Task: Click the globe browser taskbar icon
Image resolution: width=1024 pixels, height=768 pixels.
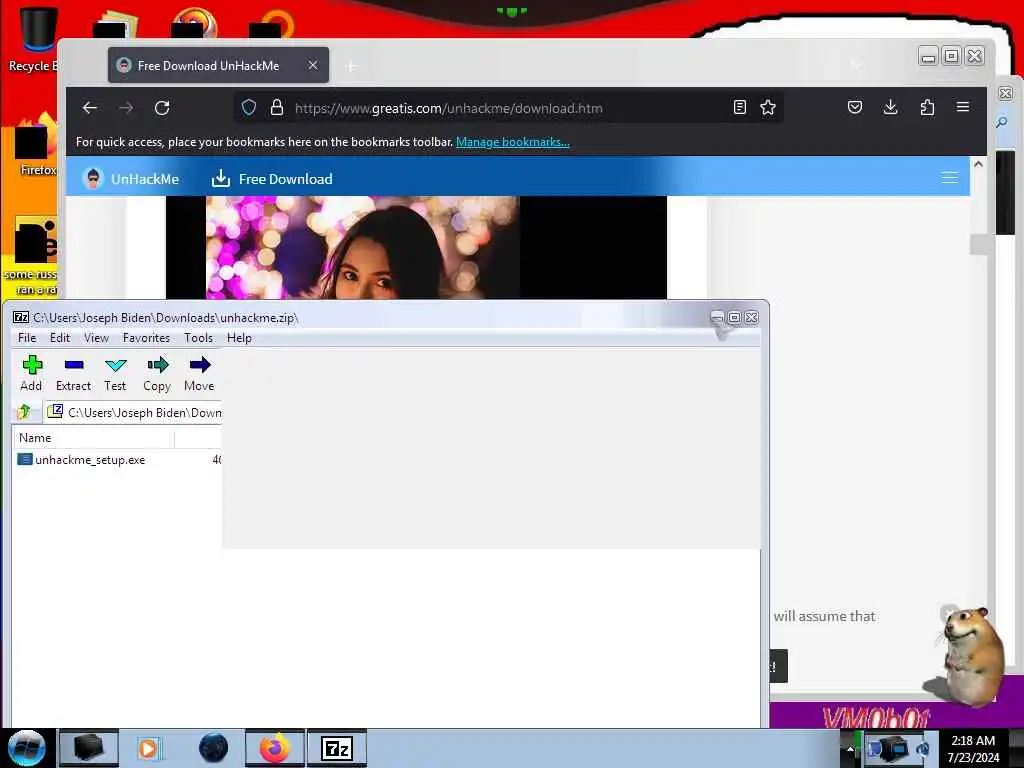Action: point(214,748)
